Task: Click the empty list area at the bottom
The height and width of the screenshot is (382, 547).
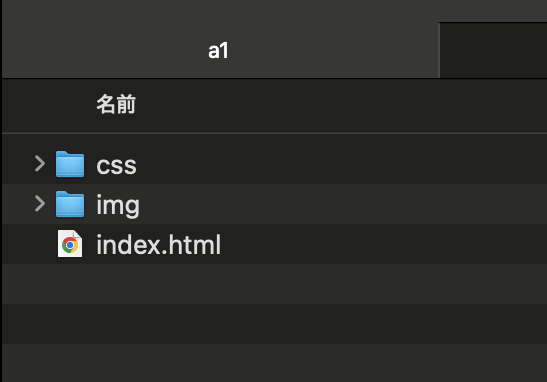Action: coord(275,363)
